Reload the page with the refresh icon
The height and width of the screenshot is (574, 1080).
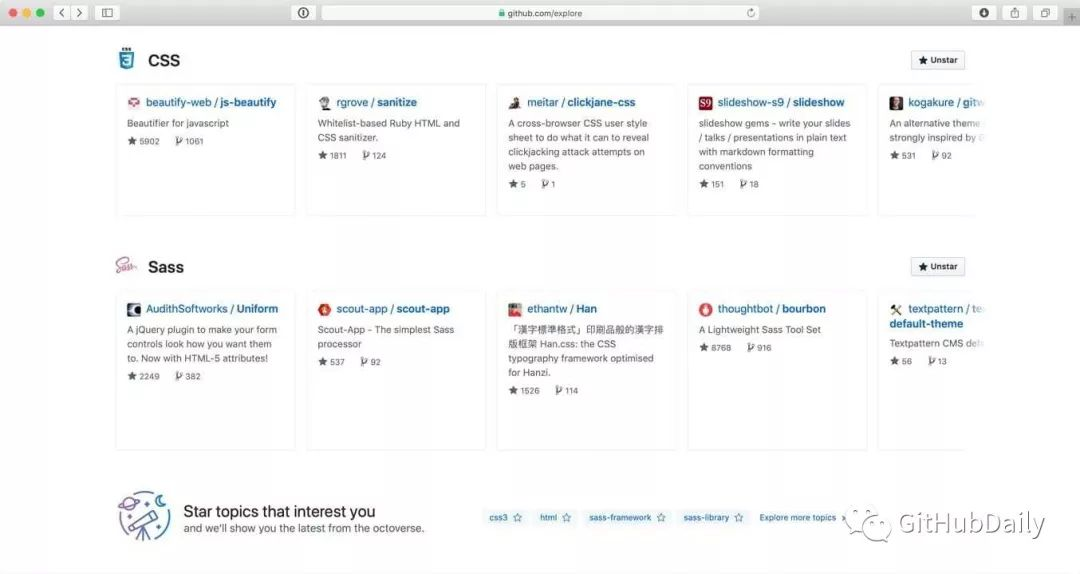tap(751, 12)
